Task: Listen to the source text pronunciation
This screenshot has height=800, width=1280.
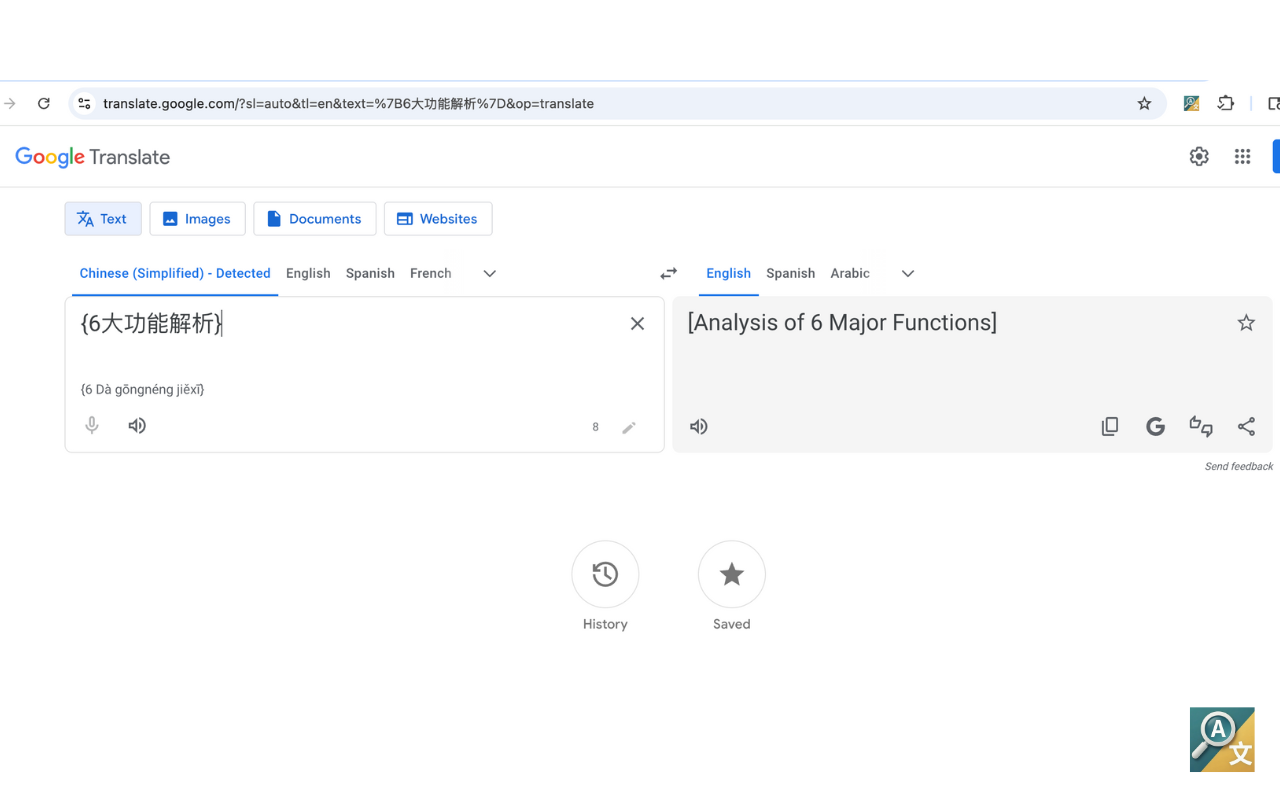Action: pos(137,425)
